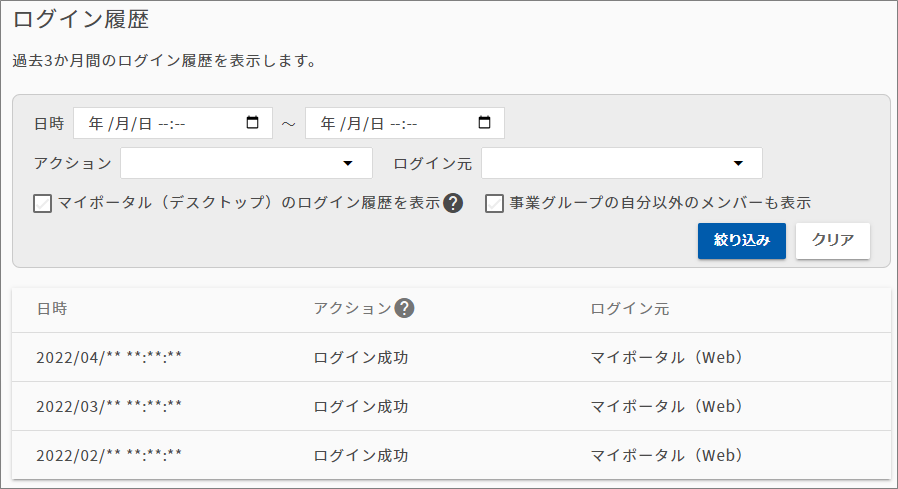Click help icon next to アクション column header
The height and width of the screenshot is (489, 898).
(x=404, y=308)
